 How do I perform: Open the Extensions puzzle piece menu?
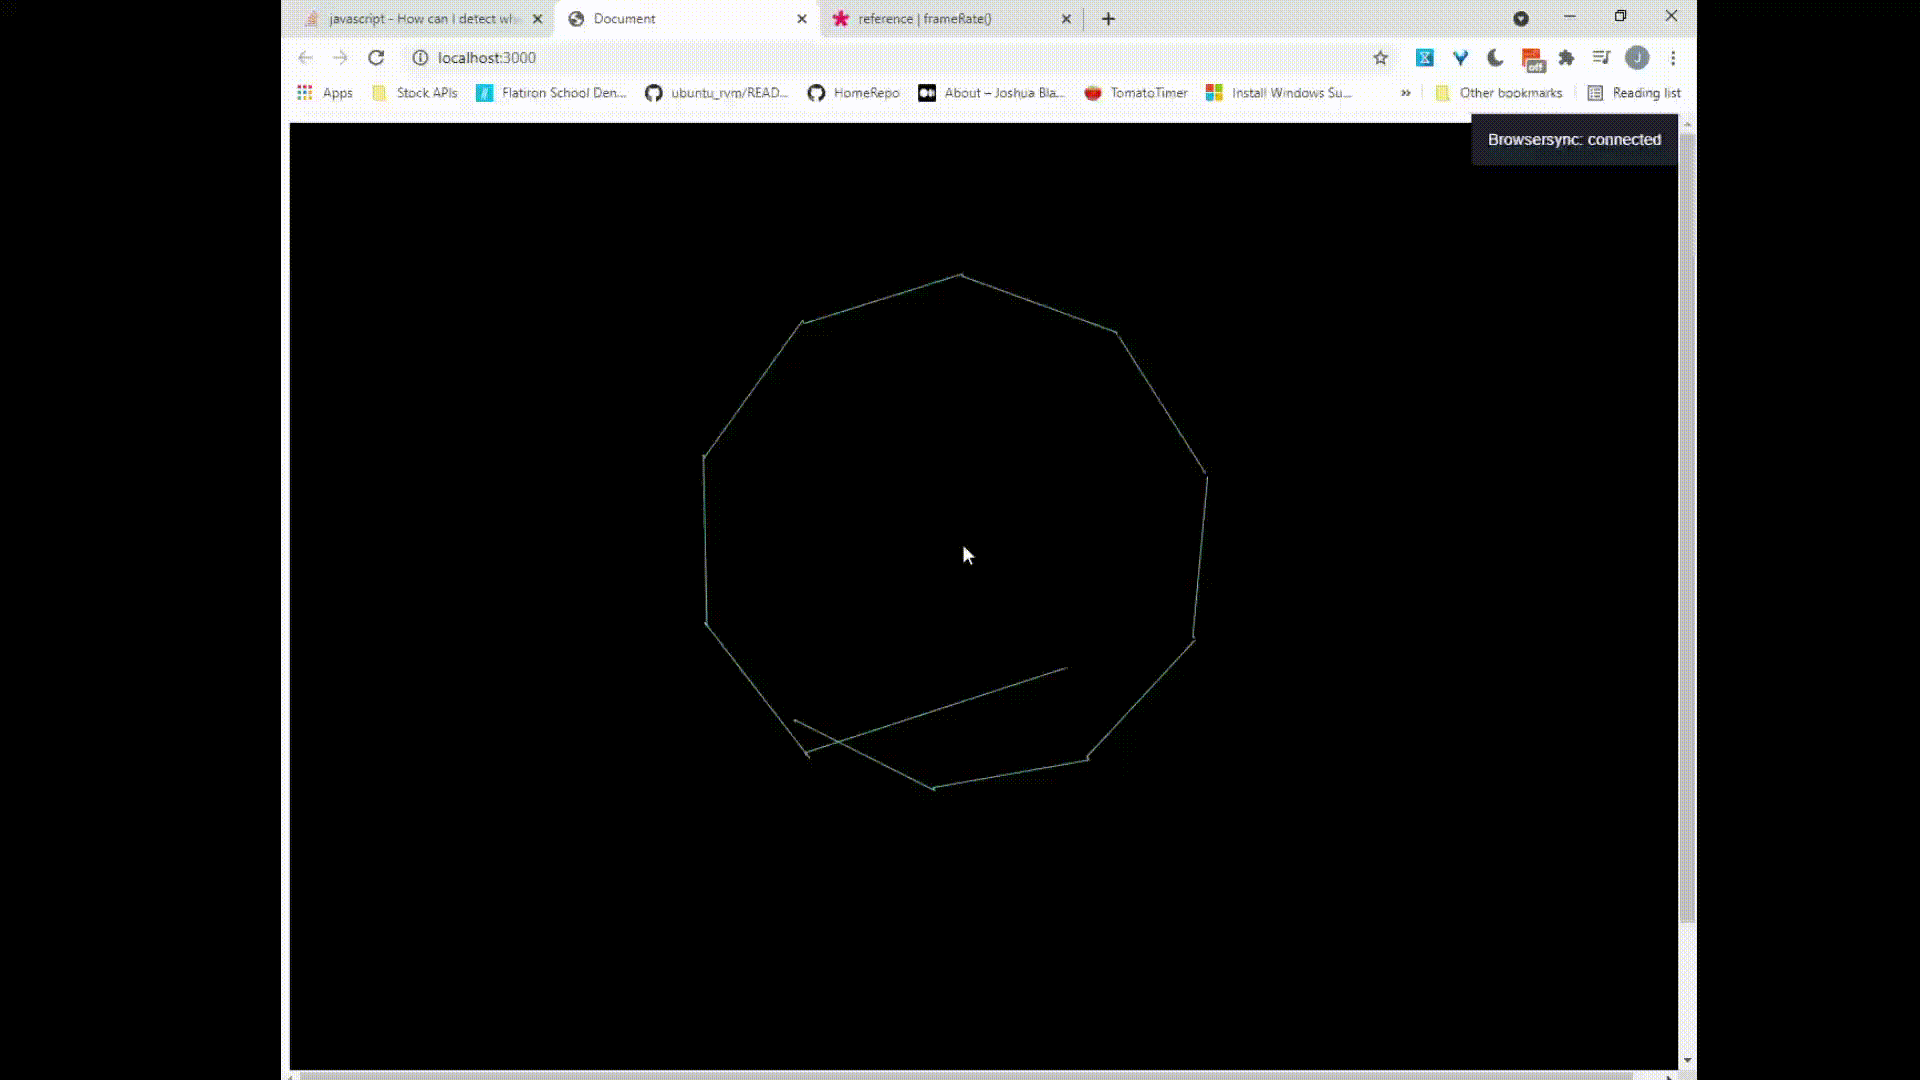click(1566, 58)
